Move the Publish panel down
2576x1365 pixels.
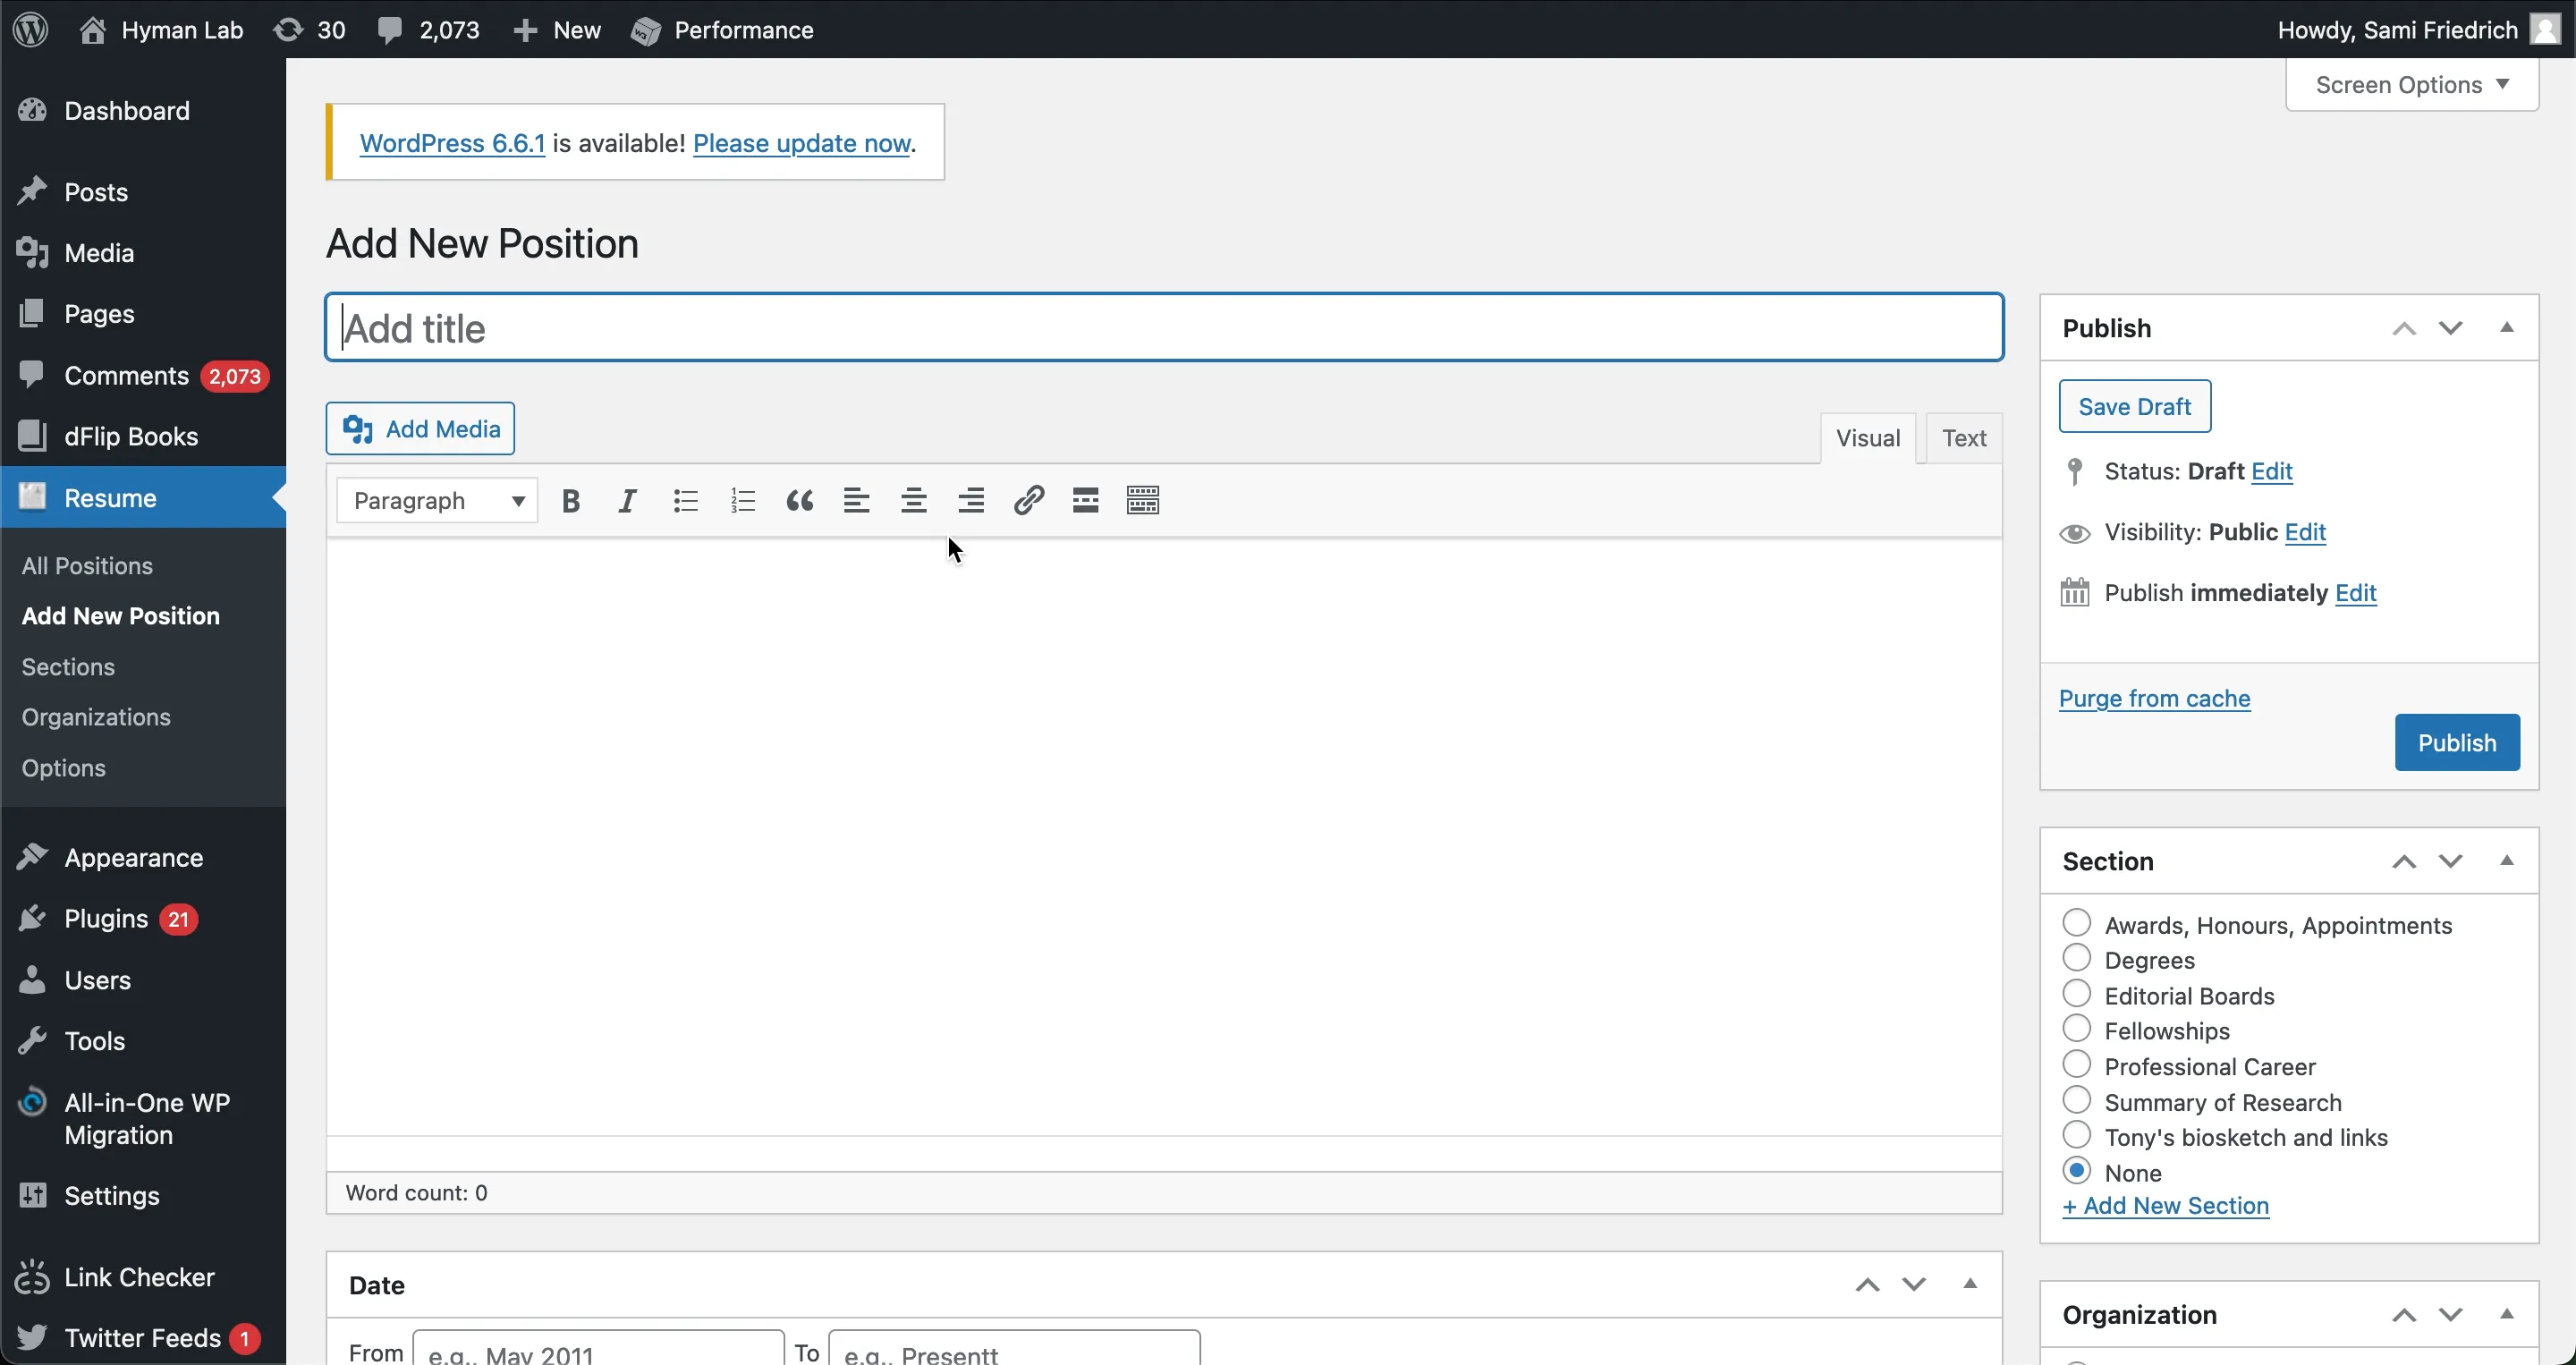coord(2450,328)
